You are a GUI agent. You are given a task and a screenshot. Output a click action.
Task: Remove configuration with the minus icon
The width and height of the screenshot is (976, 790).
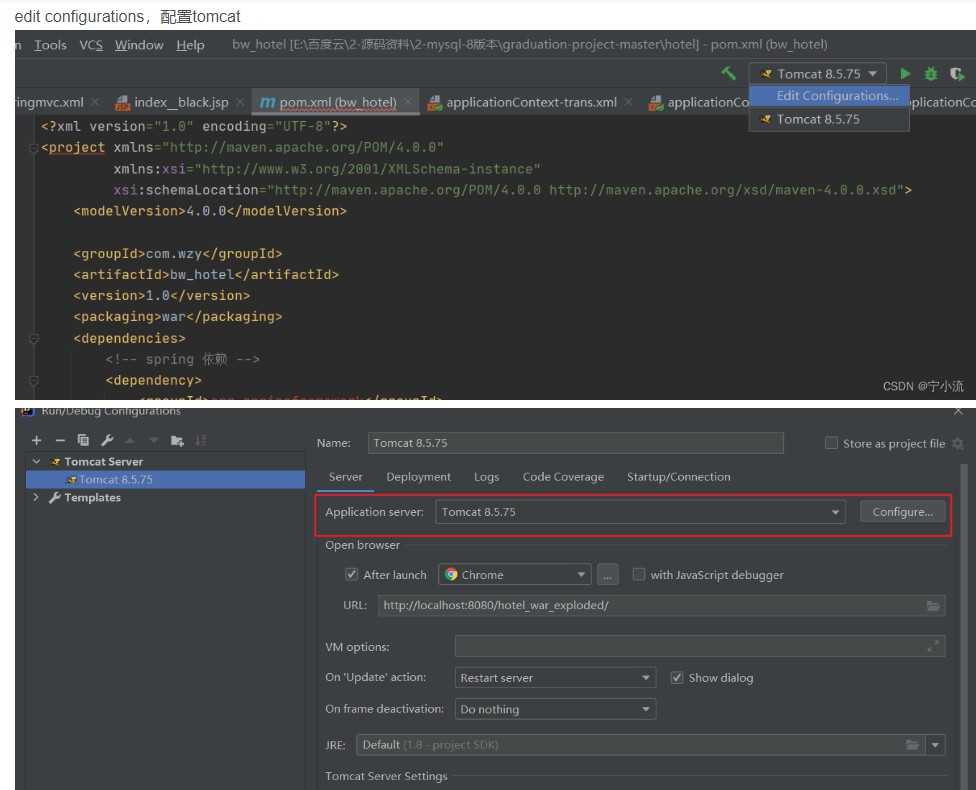click(x=60, y=441)
